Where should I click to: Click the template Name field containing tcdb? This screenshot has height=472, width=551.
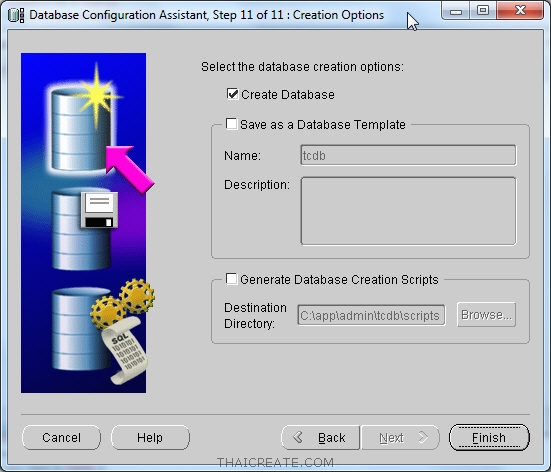pos(408,155)
